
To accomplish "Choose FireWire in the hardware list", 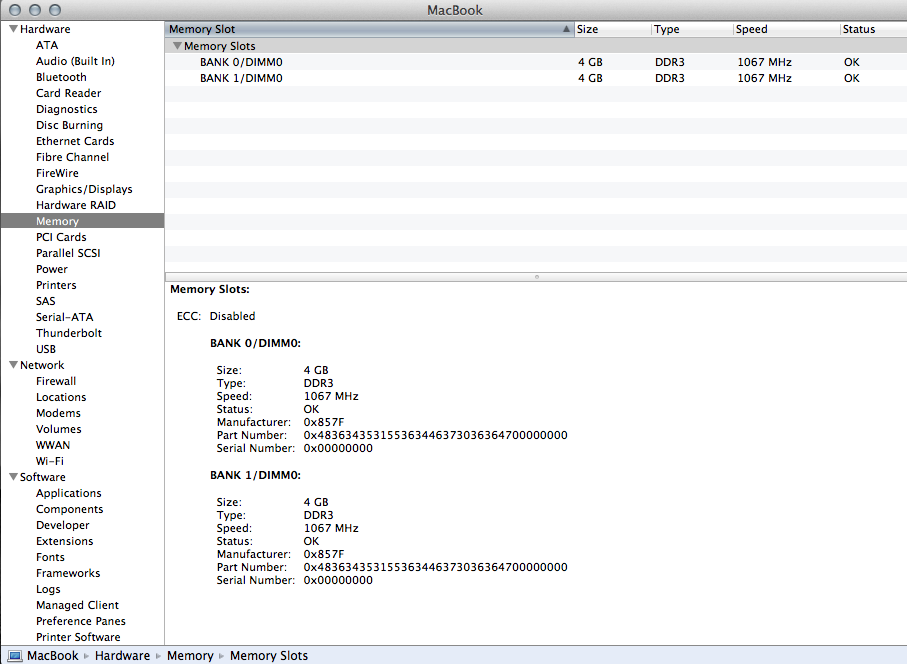I will tap(57, 173).
